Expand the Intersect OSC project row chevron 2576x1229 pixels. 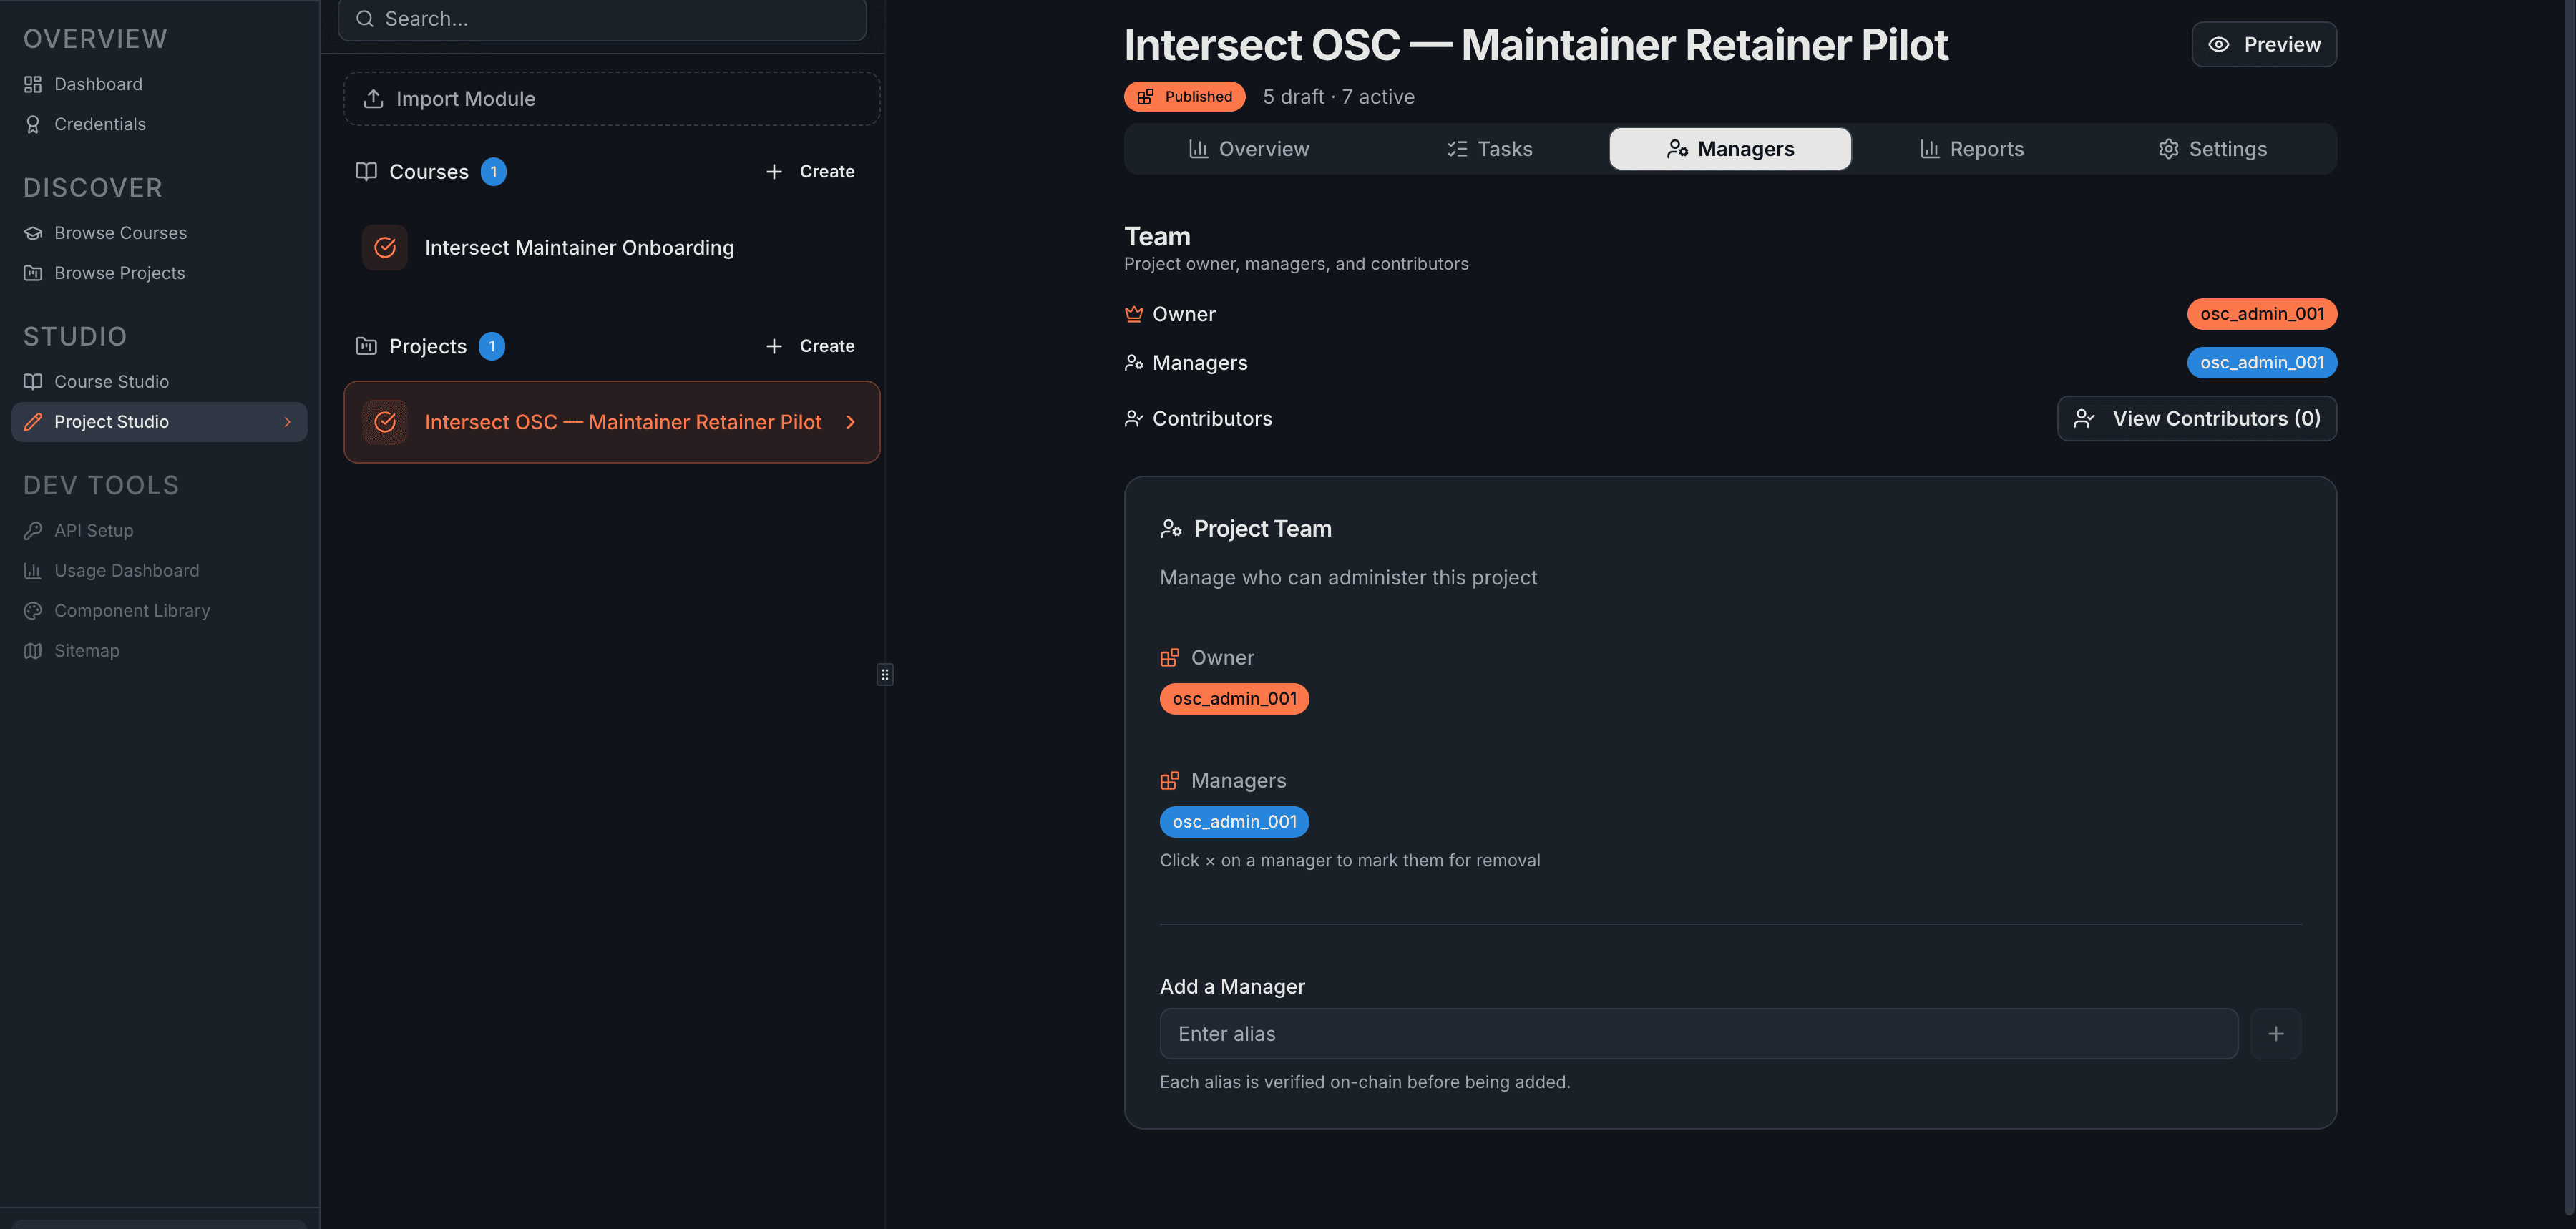(x=851, y=421)
